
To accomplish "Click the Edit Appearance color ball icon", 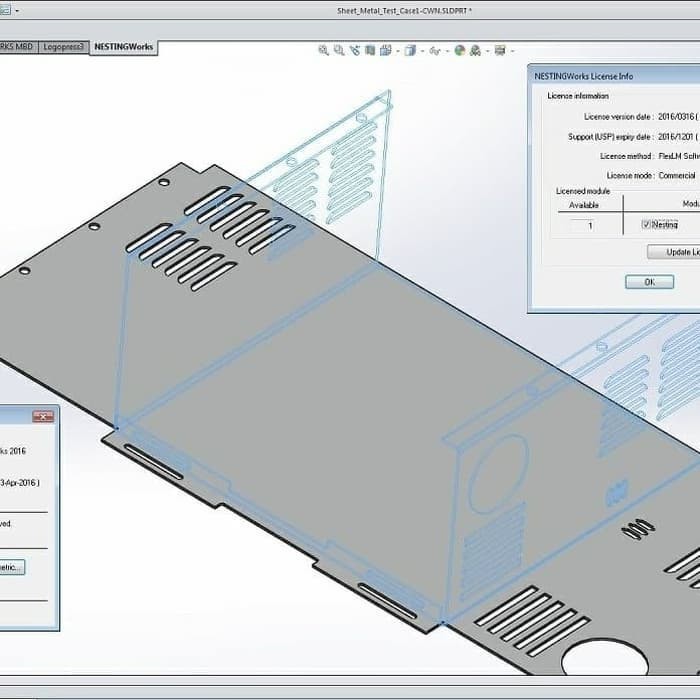I will click(460, 50).
